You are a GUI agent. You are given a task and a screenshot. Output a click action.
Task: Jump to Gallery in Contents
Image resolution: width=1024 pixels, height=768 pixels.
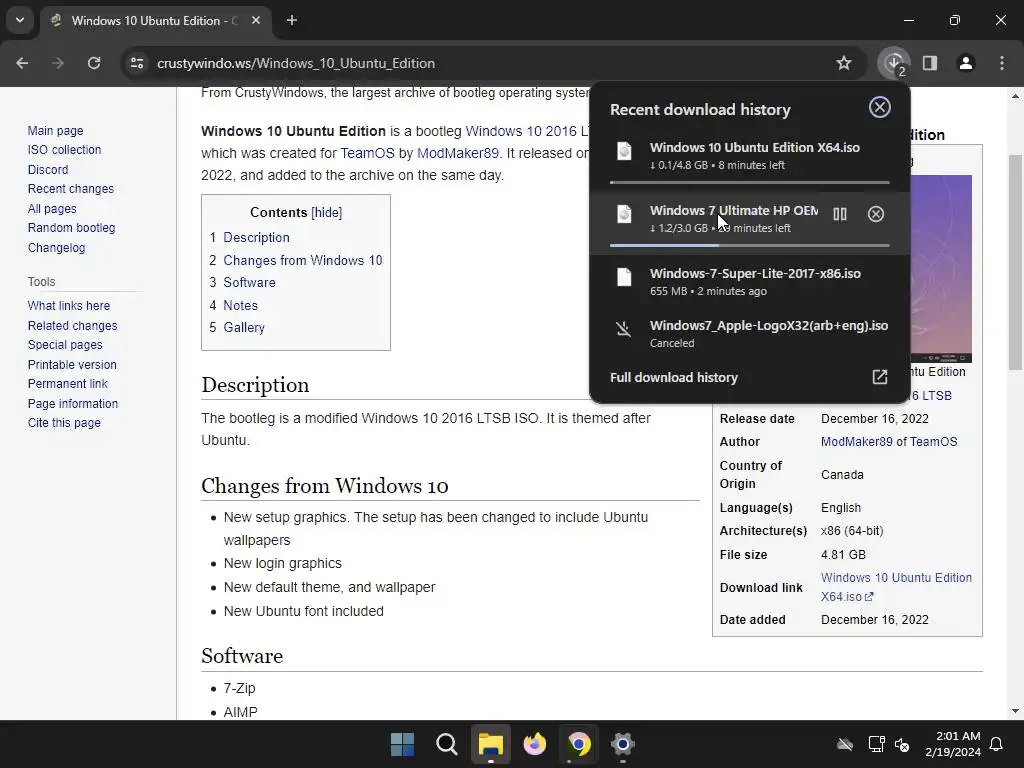coord(244,327)
